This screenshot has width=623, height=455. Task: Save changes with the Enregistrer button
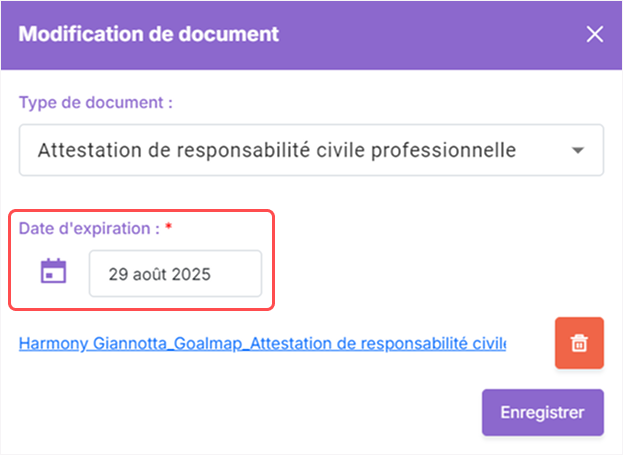point(543,412)
